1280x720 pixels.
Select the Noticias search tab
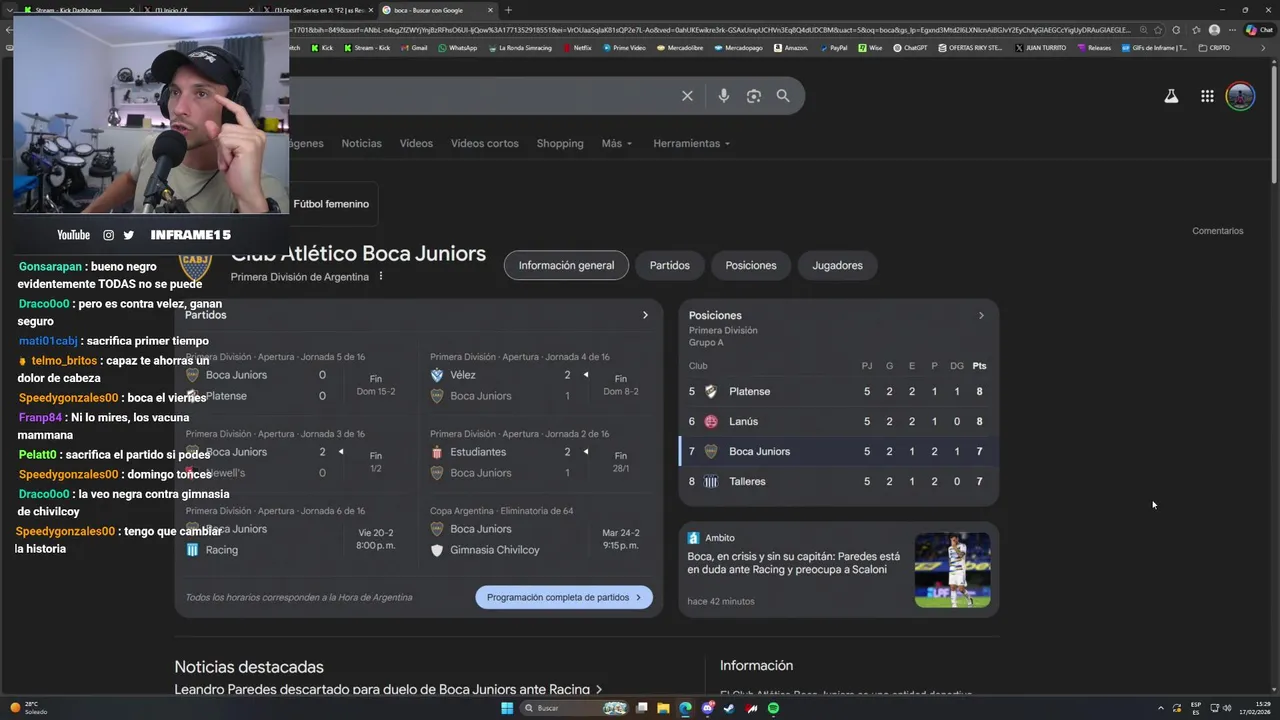click(x=361, y=143)
